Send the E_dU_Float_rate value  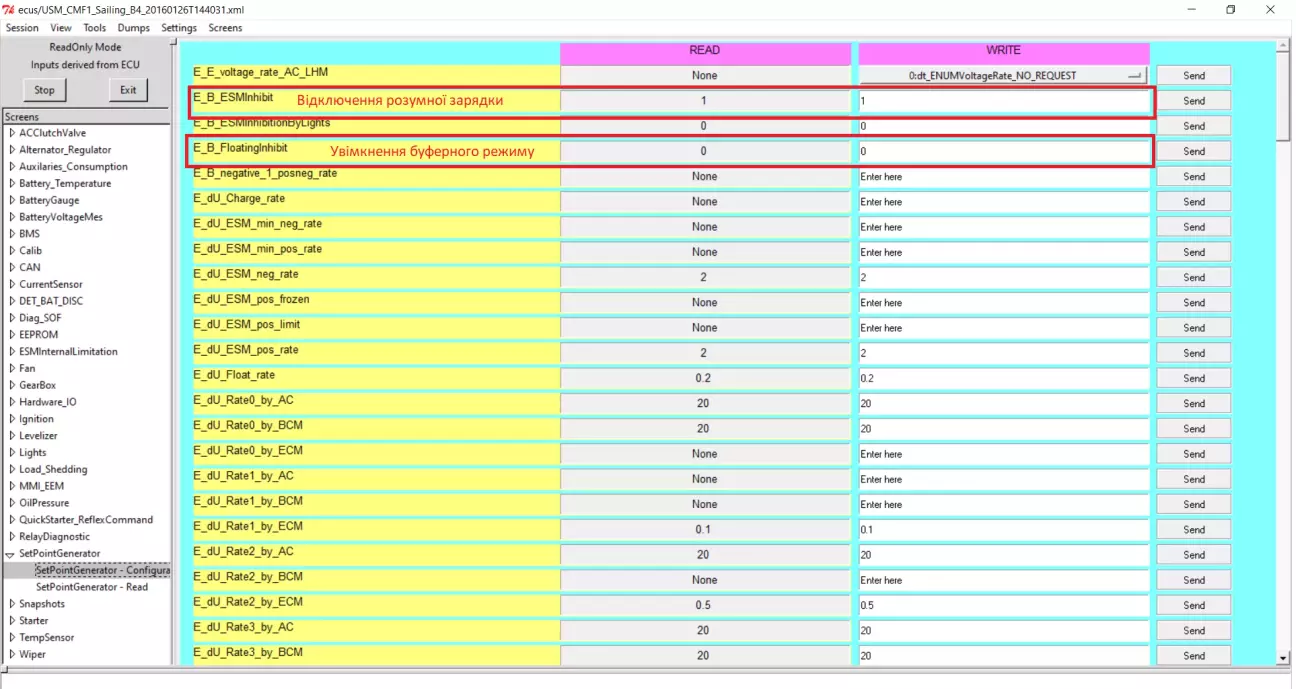tap(1194, 378)
